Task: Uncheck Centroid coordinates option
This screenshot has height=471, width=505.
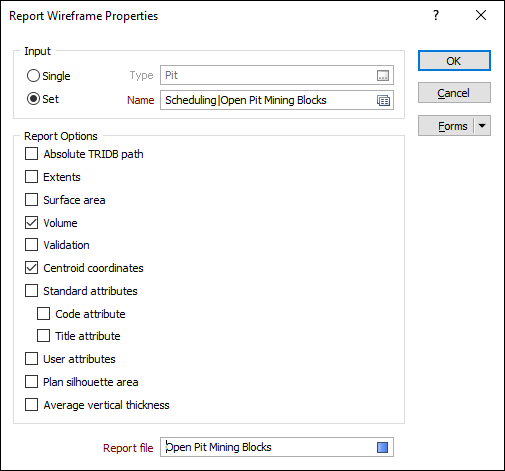Action: (31, 268)
